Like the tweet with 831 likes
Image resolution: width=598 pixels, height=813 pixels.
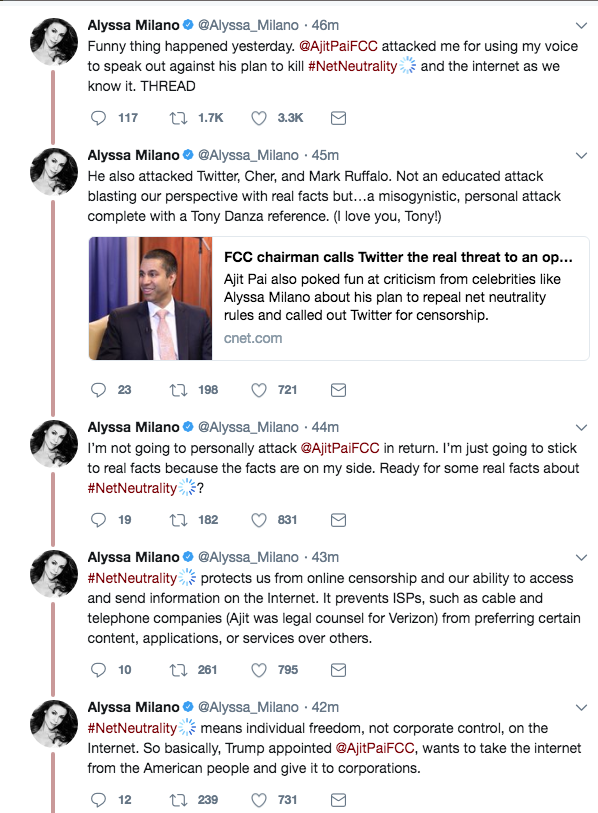click(259, 520)
